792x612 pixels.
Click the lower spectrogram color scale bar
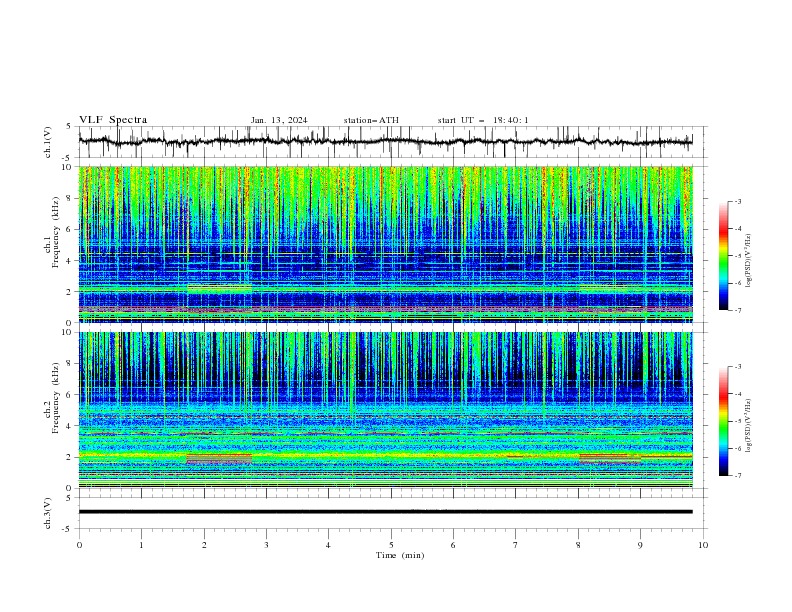(x=723, y=421)
